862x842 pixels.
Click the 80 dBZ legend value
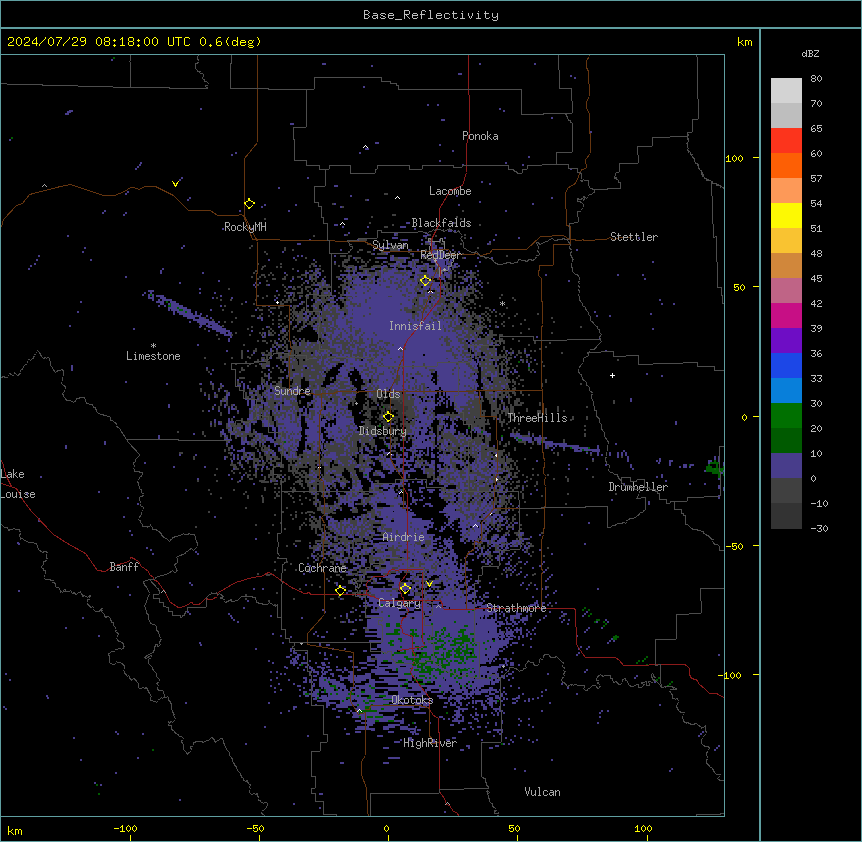click(x=816, y=79)
